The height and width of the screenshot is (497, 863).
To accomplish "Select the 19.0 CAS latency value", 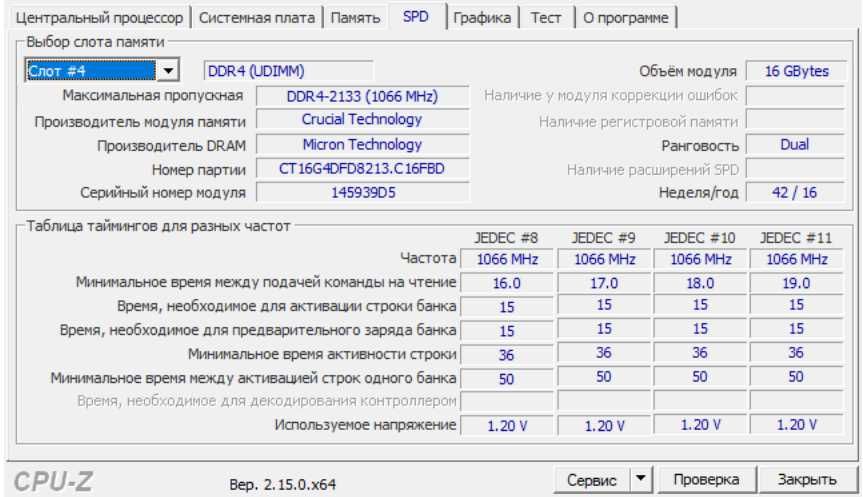I will (797, 283).
